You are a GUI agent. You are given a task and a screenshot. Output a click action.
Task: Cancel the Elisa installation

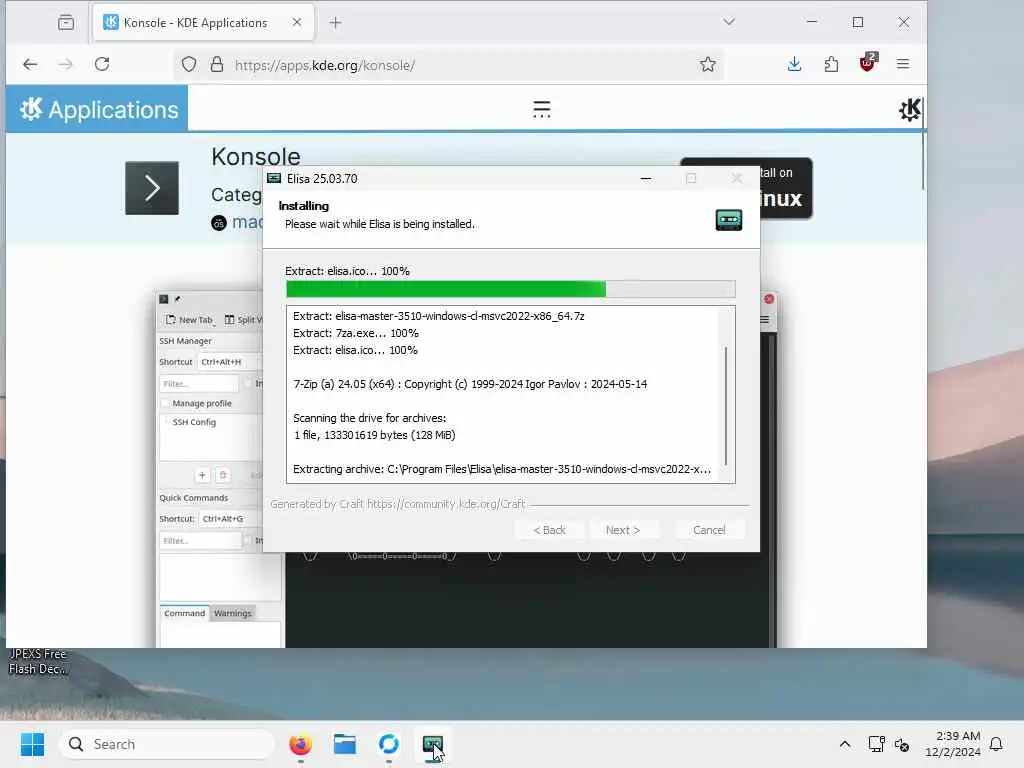click(x=709, y=530)
